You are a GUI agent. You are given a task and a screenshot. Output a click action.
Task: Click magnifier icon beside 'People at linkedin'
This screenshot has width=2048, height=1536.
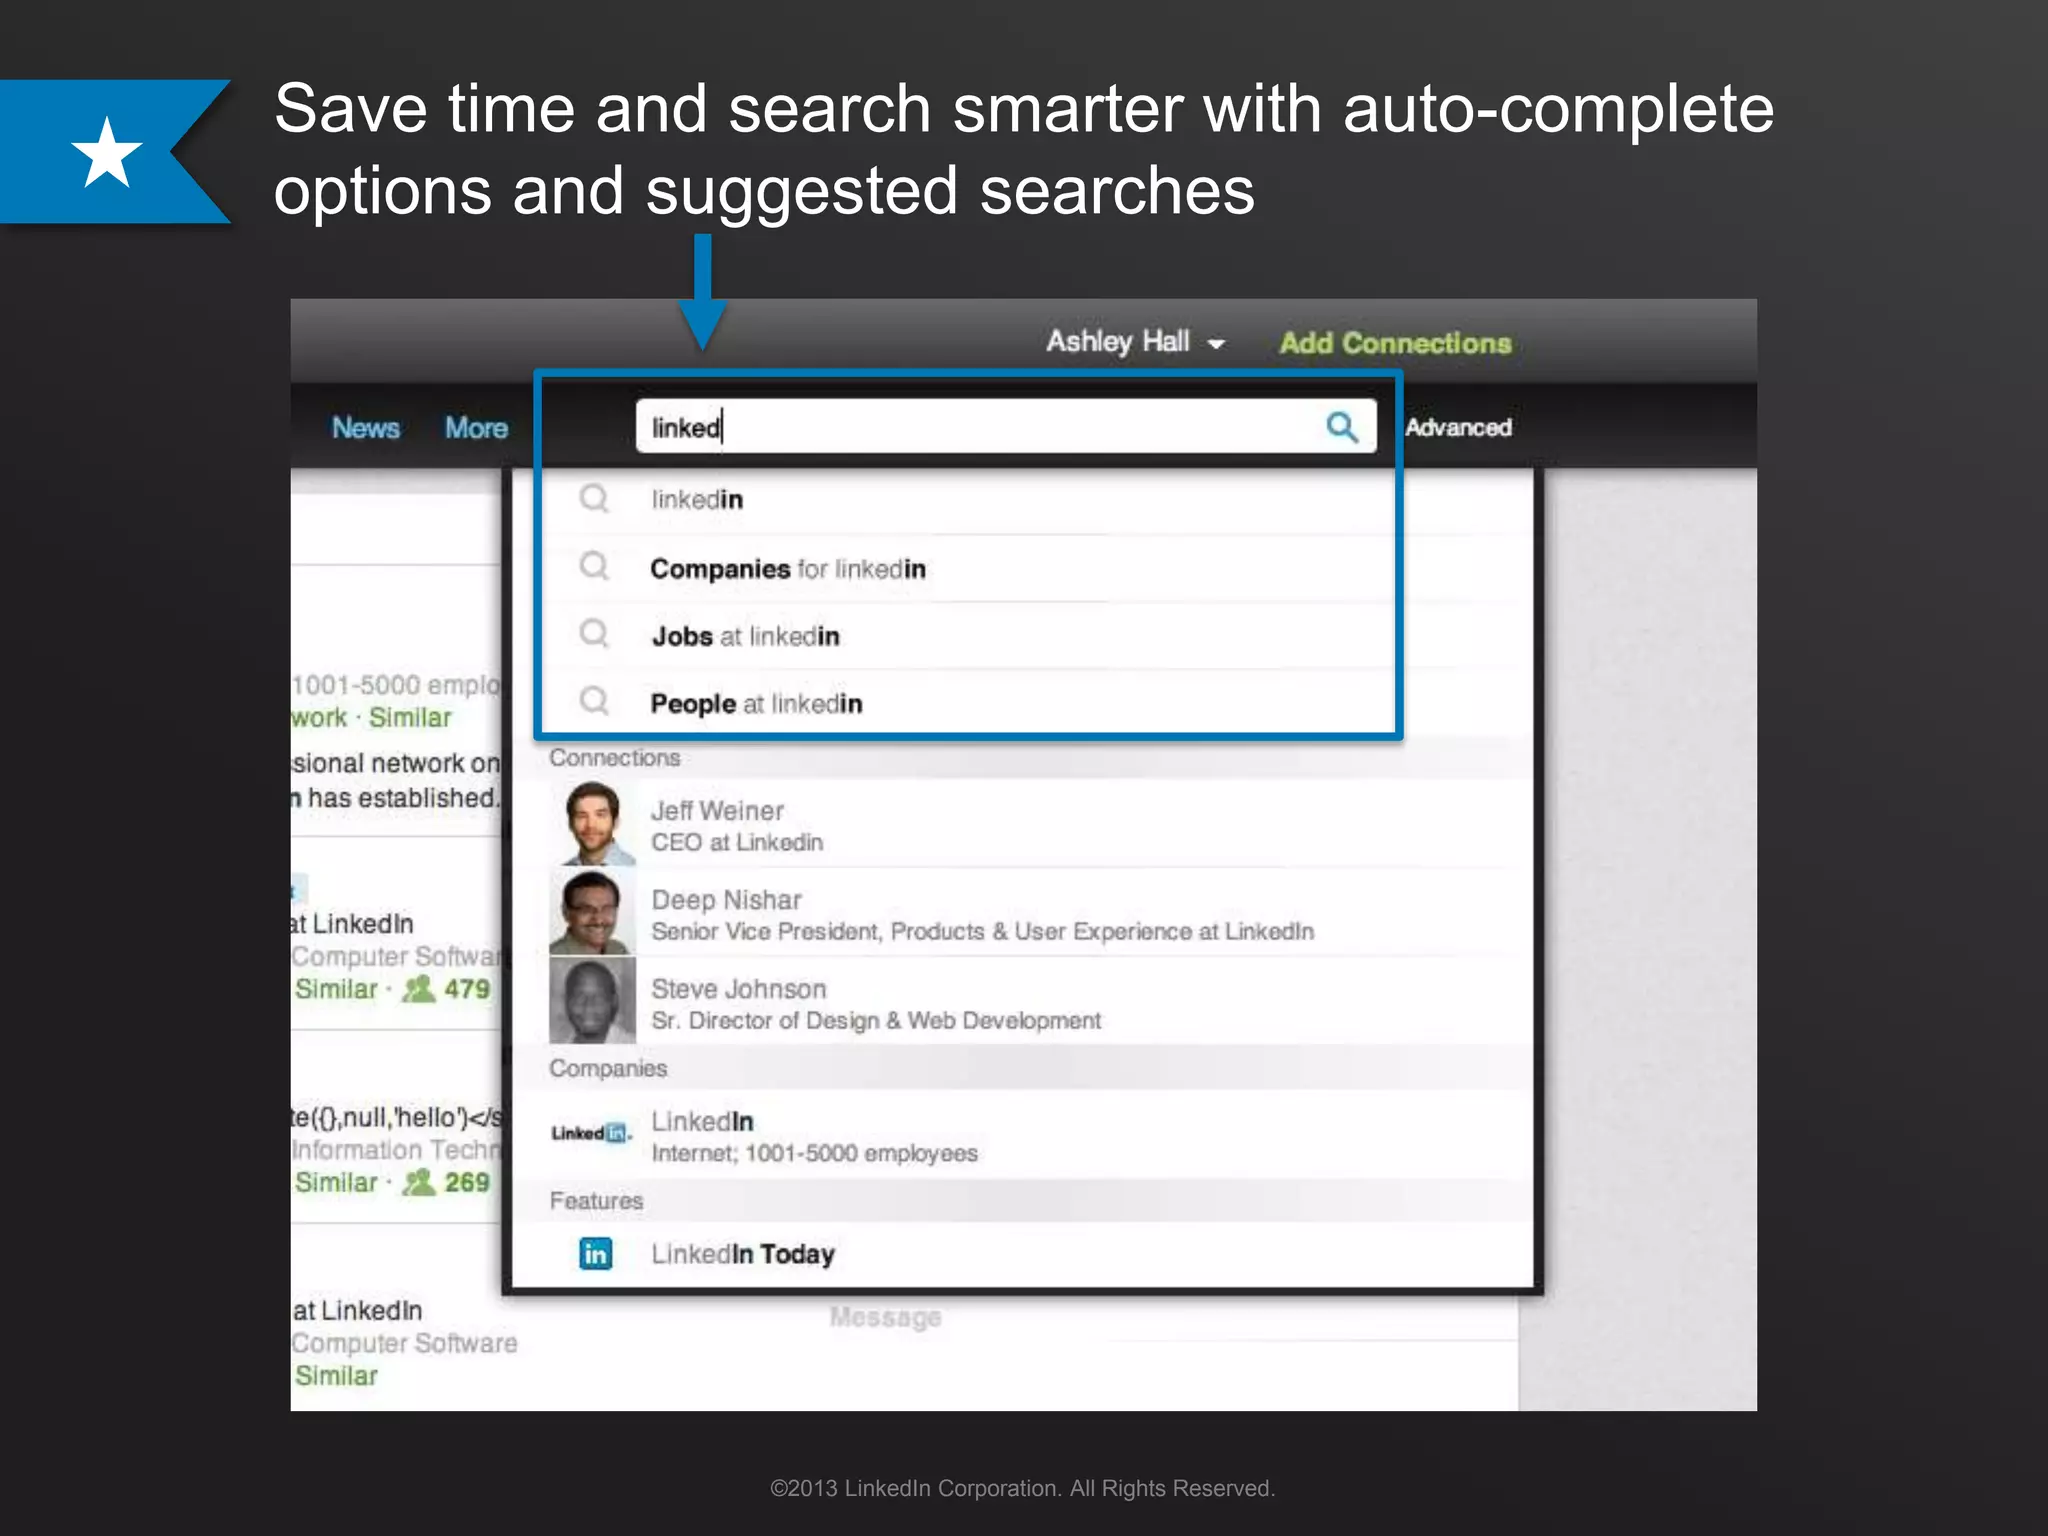click(594, 700)
